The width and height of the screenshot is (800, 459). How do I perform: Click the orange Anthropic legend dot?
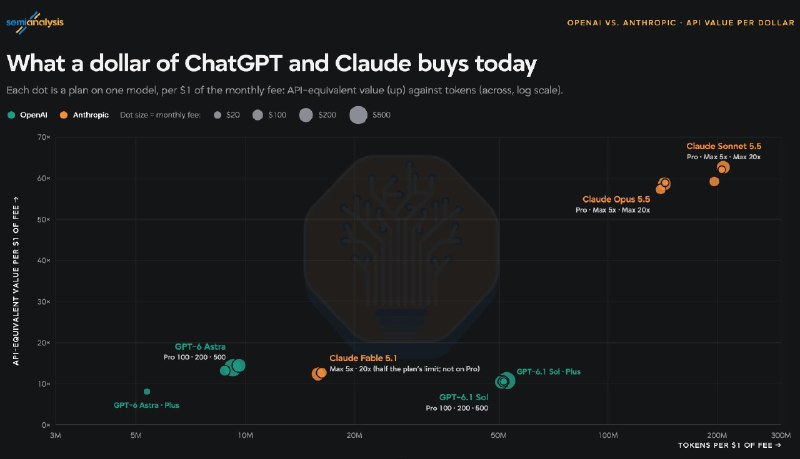[x=64, y=115]
